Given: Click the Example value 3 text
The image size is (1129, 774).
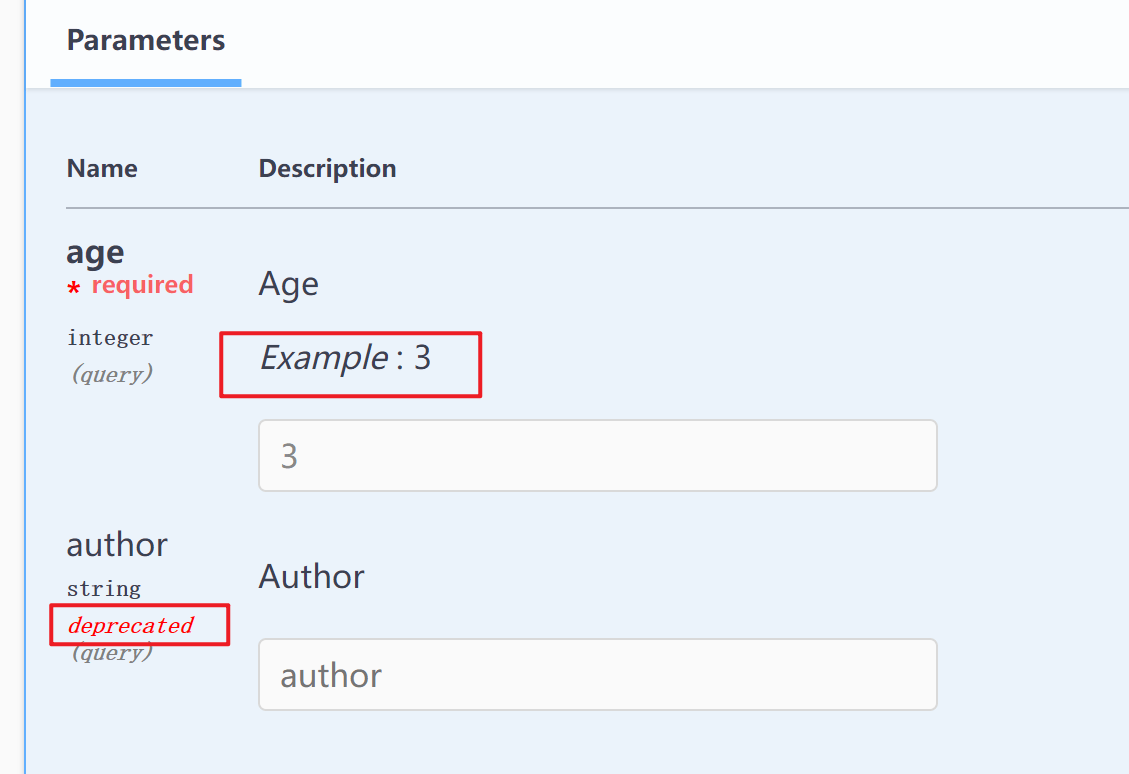Looking at the screenshot, I should 348,358.
